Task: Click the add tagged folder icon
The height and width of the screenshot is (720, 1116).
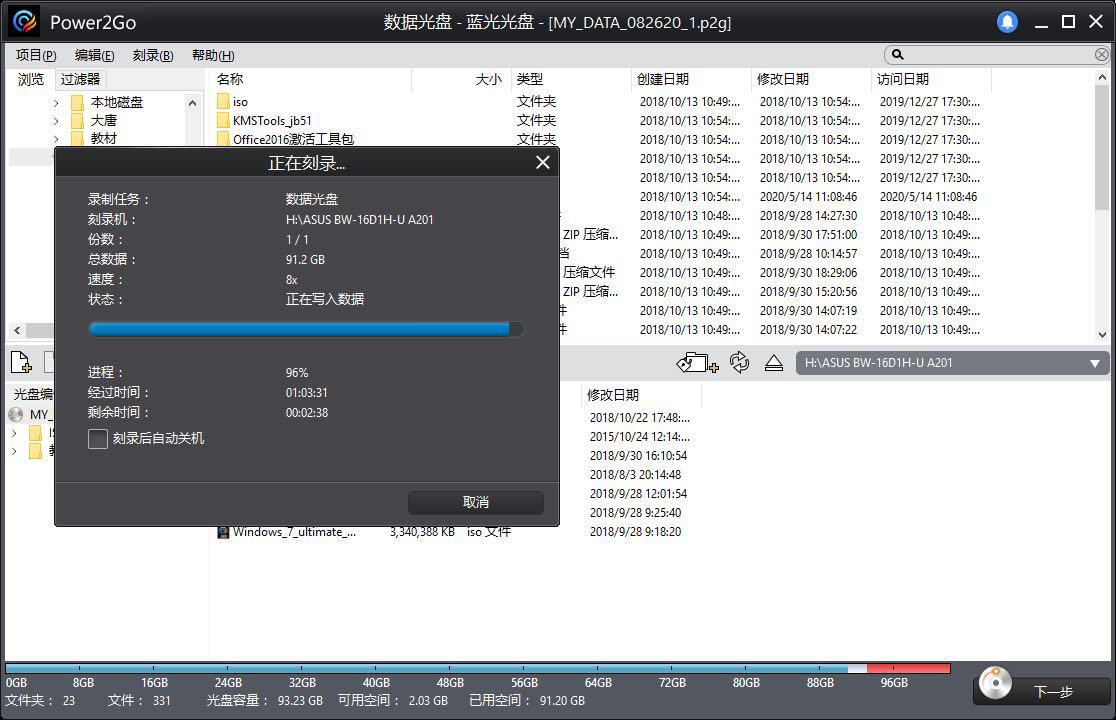Action: tap(697, 363)
